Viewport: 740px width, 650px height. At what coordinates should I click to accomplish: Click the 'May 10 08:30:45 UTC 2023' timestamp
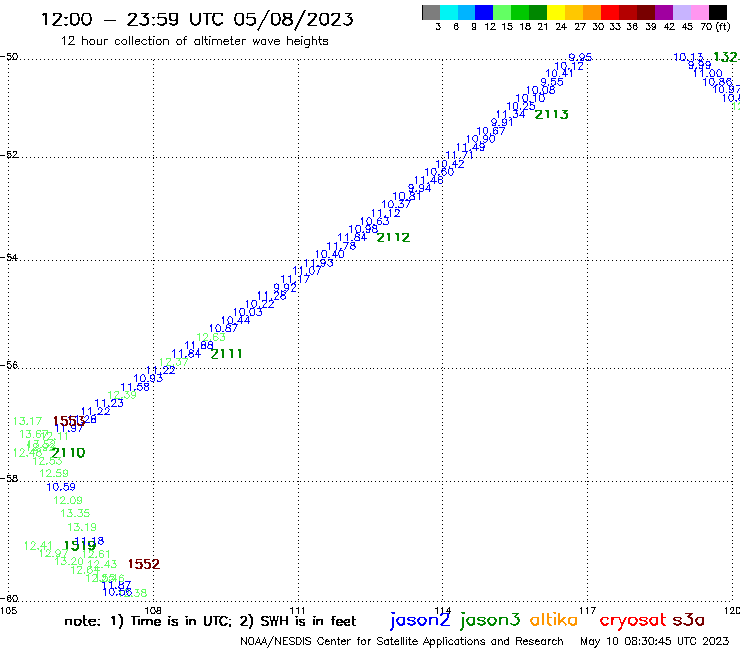pyautogui.click(x=655, y=641)
